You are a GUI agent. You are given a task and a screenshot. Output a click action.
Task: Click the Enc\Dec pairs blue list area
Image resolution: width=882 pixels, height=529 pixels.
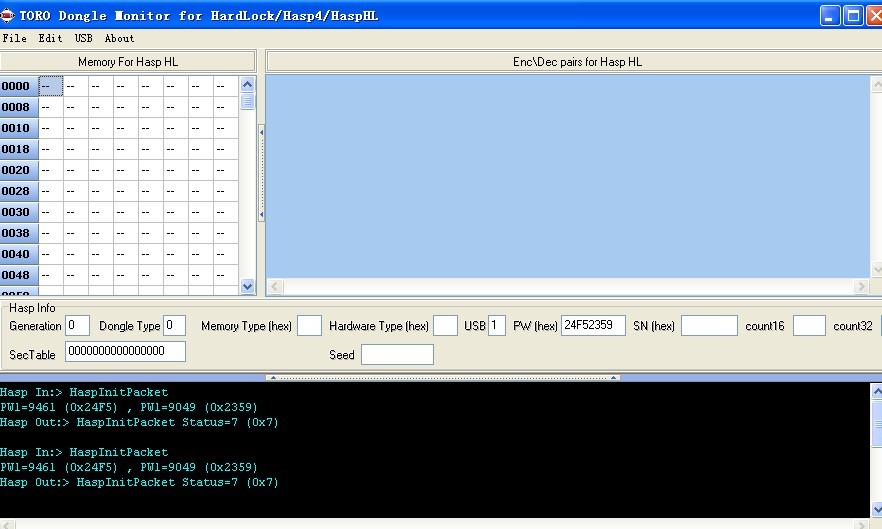point(568,177)
